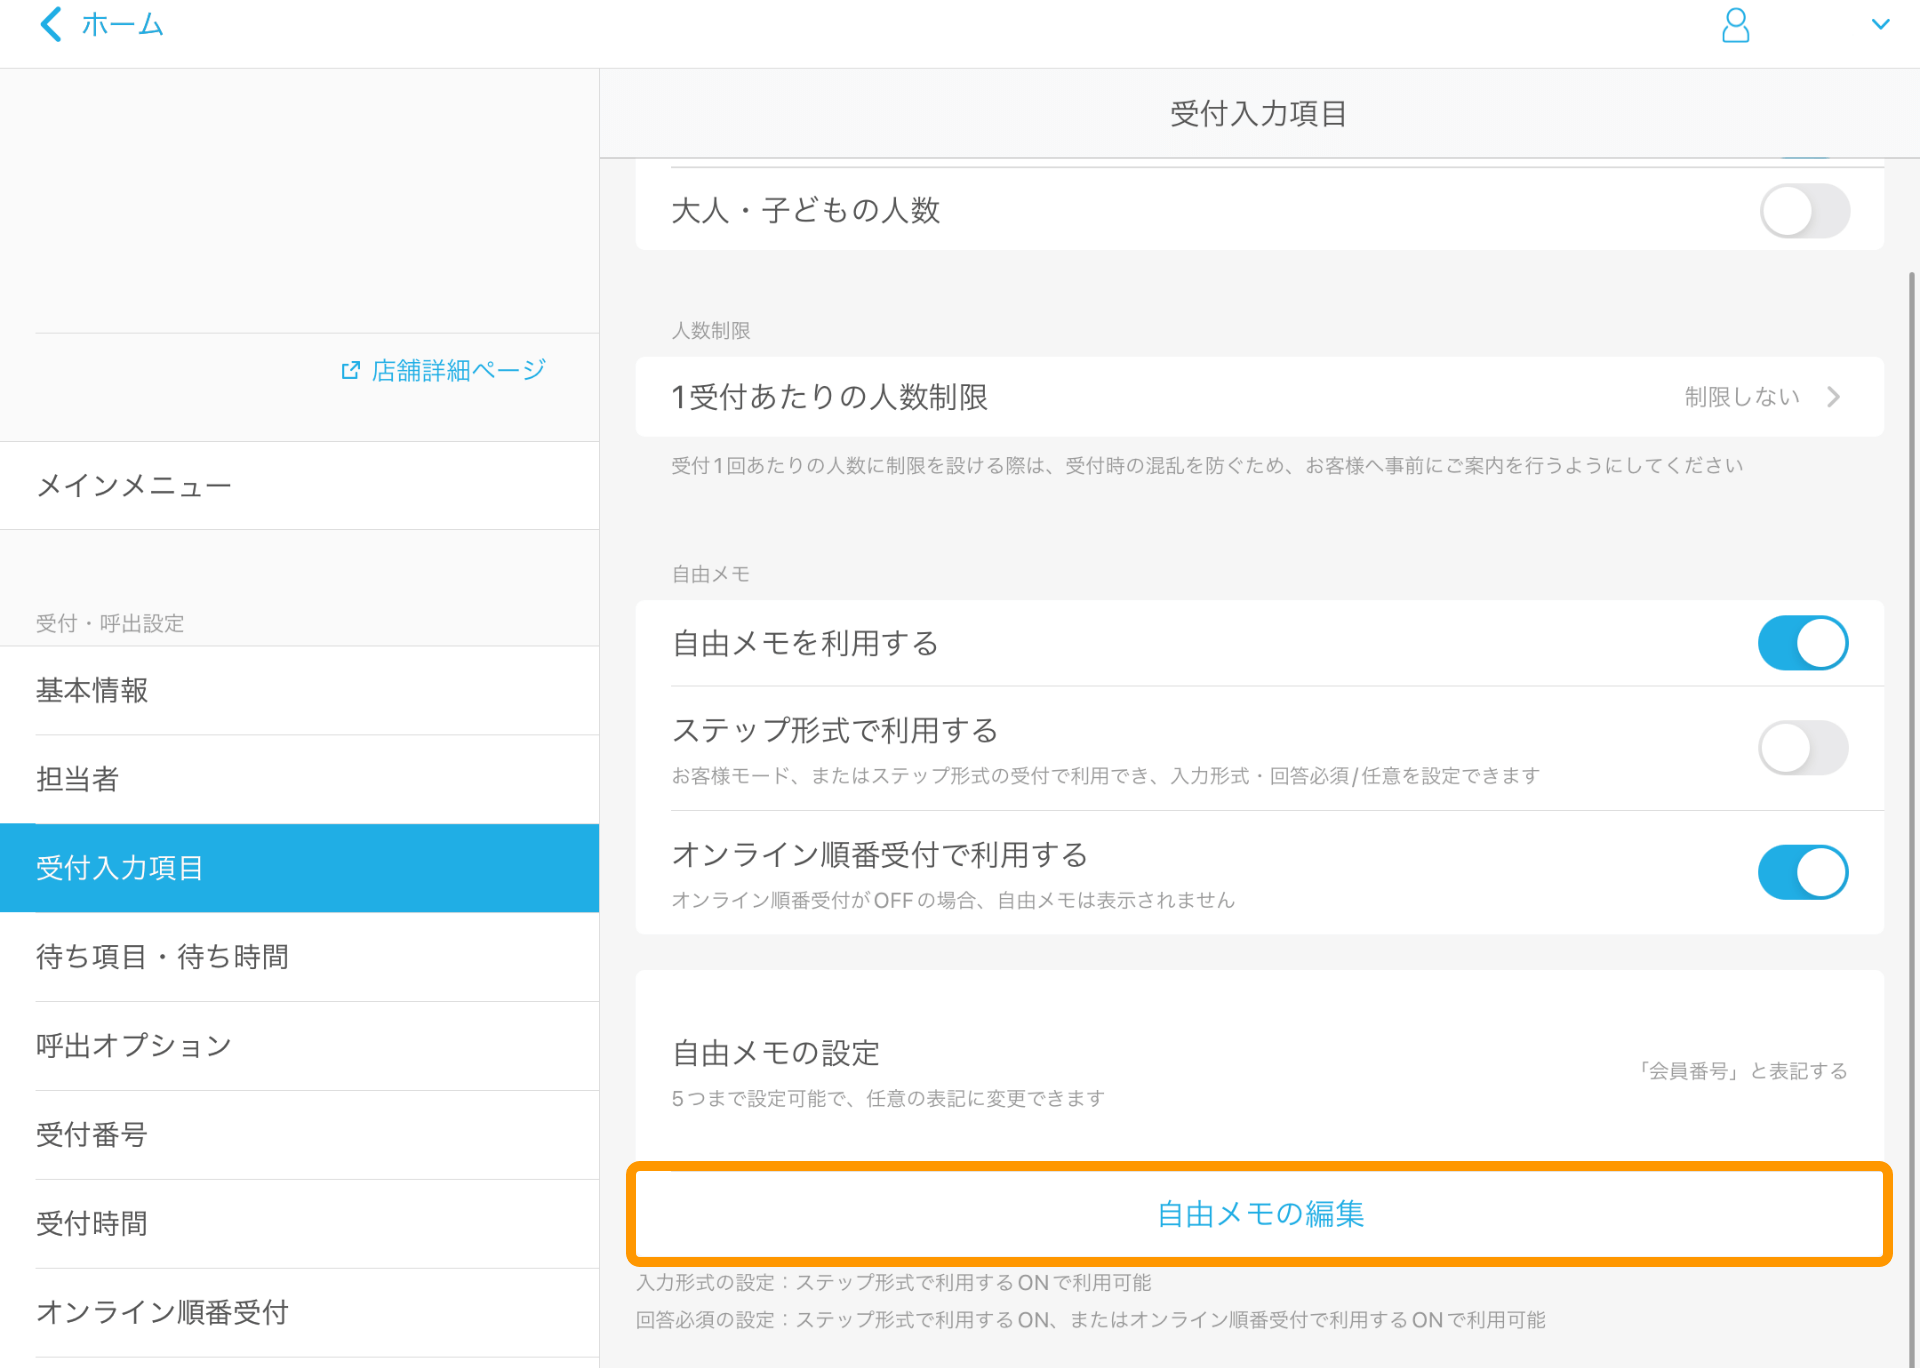The height and width of the screenshot is (1368, 1920).
Task: Click the 自由メモの編集 button
Action: (1260, 1214)
